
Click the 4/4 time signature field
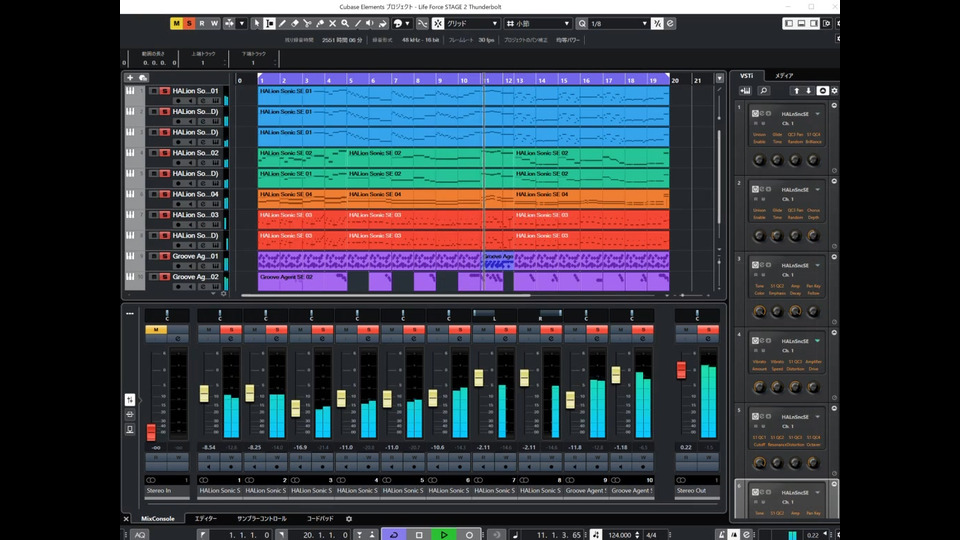[x=651, y=535]
